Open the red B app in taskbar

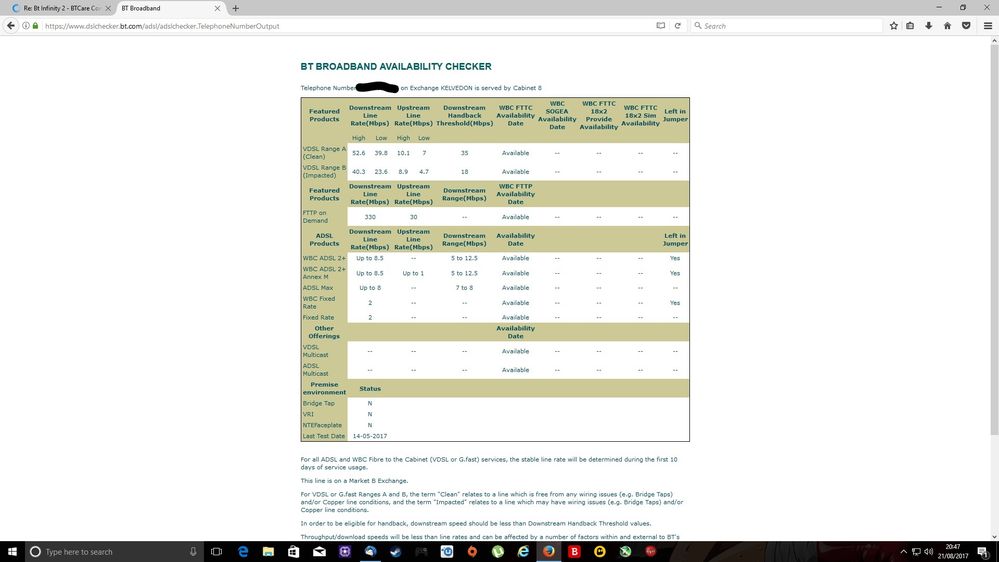point(574,552)
